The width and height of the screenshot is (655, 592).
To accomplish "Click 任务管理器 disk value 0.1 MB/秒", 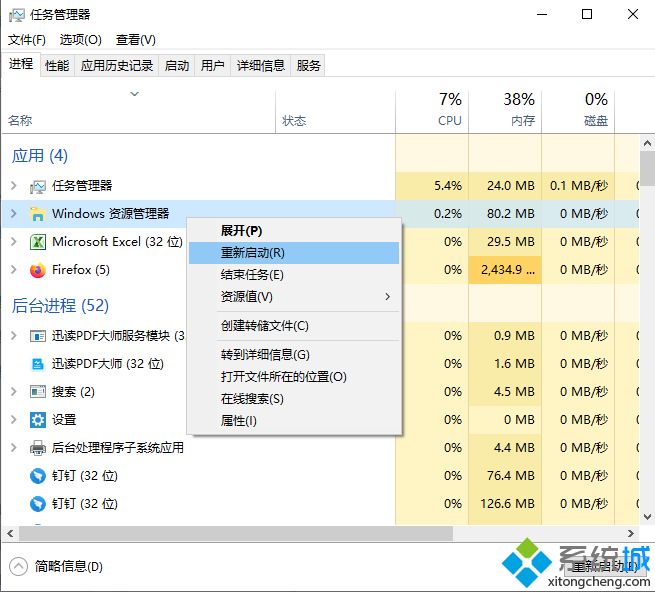I will click(579, 185).
